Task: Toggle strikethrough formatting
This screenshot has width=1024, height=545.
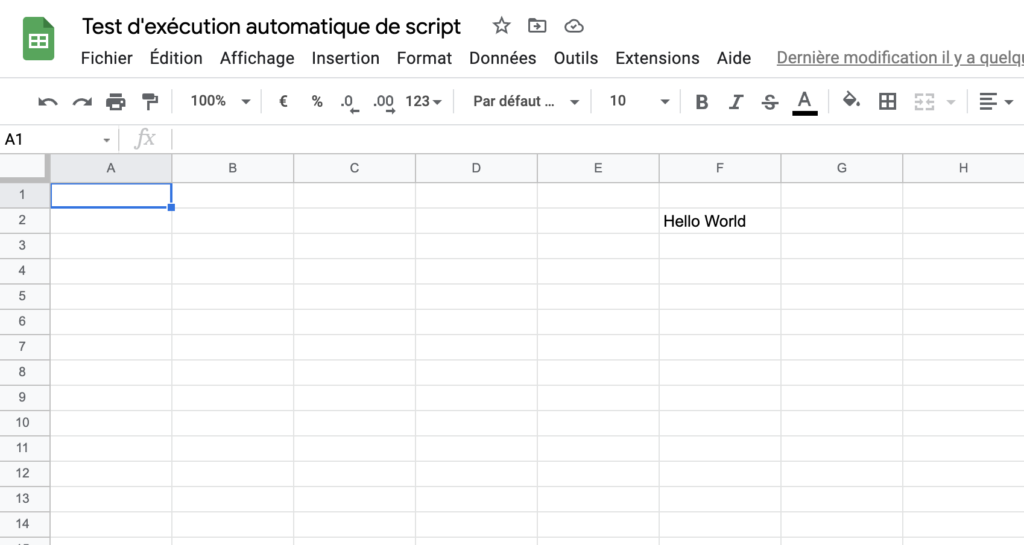Action: tap(769, 102)
